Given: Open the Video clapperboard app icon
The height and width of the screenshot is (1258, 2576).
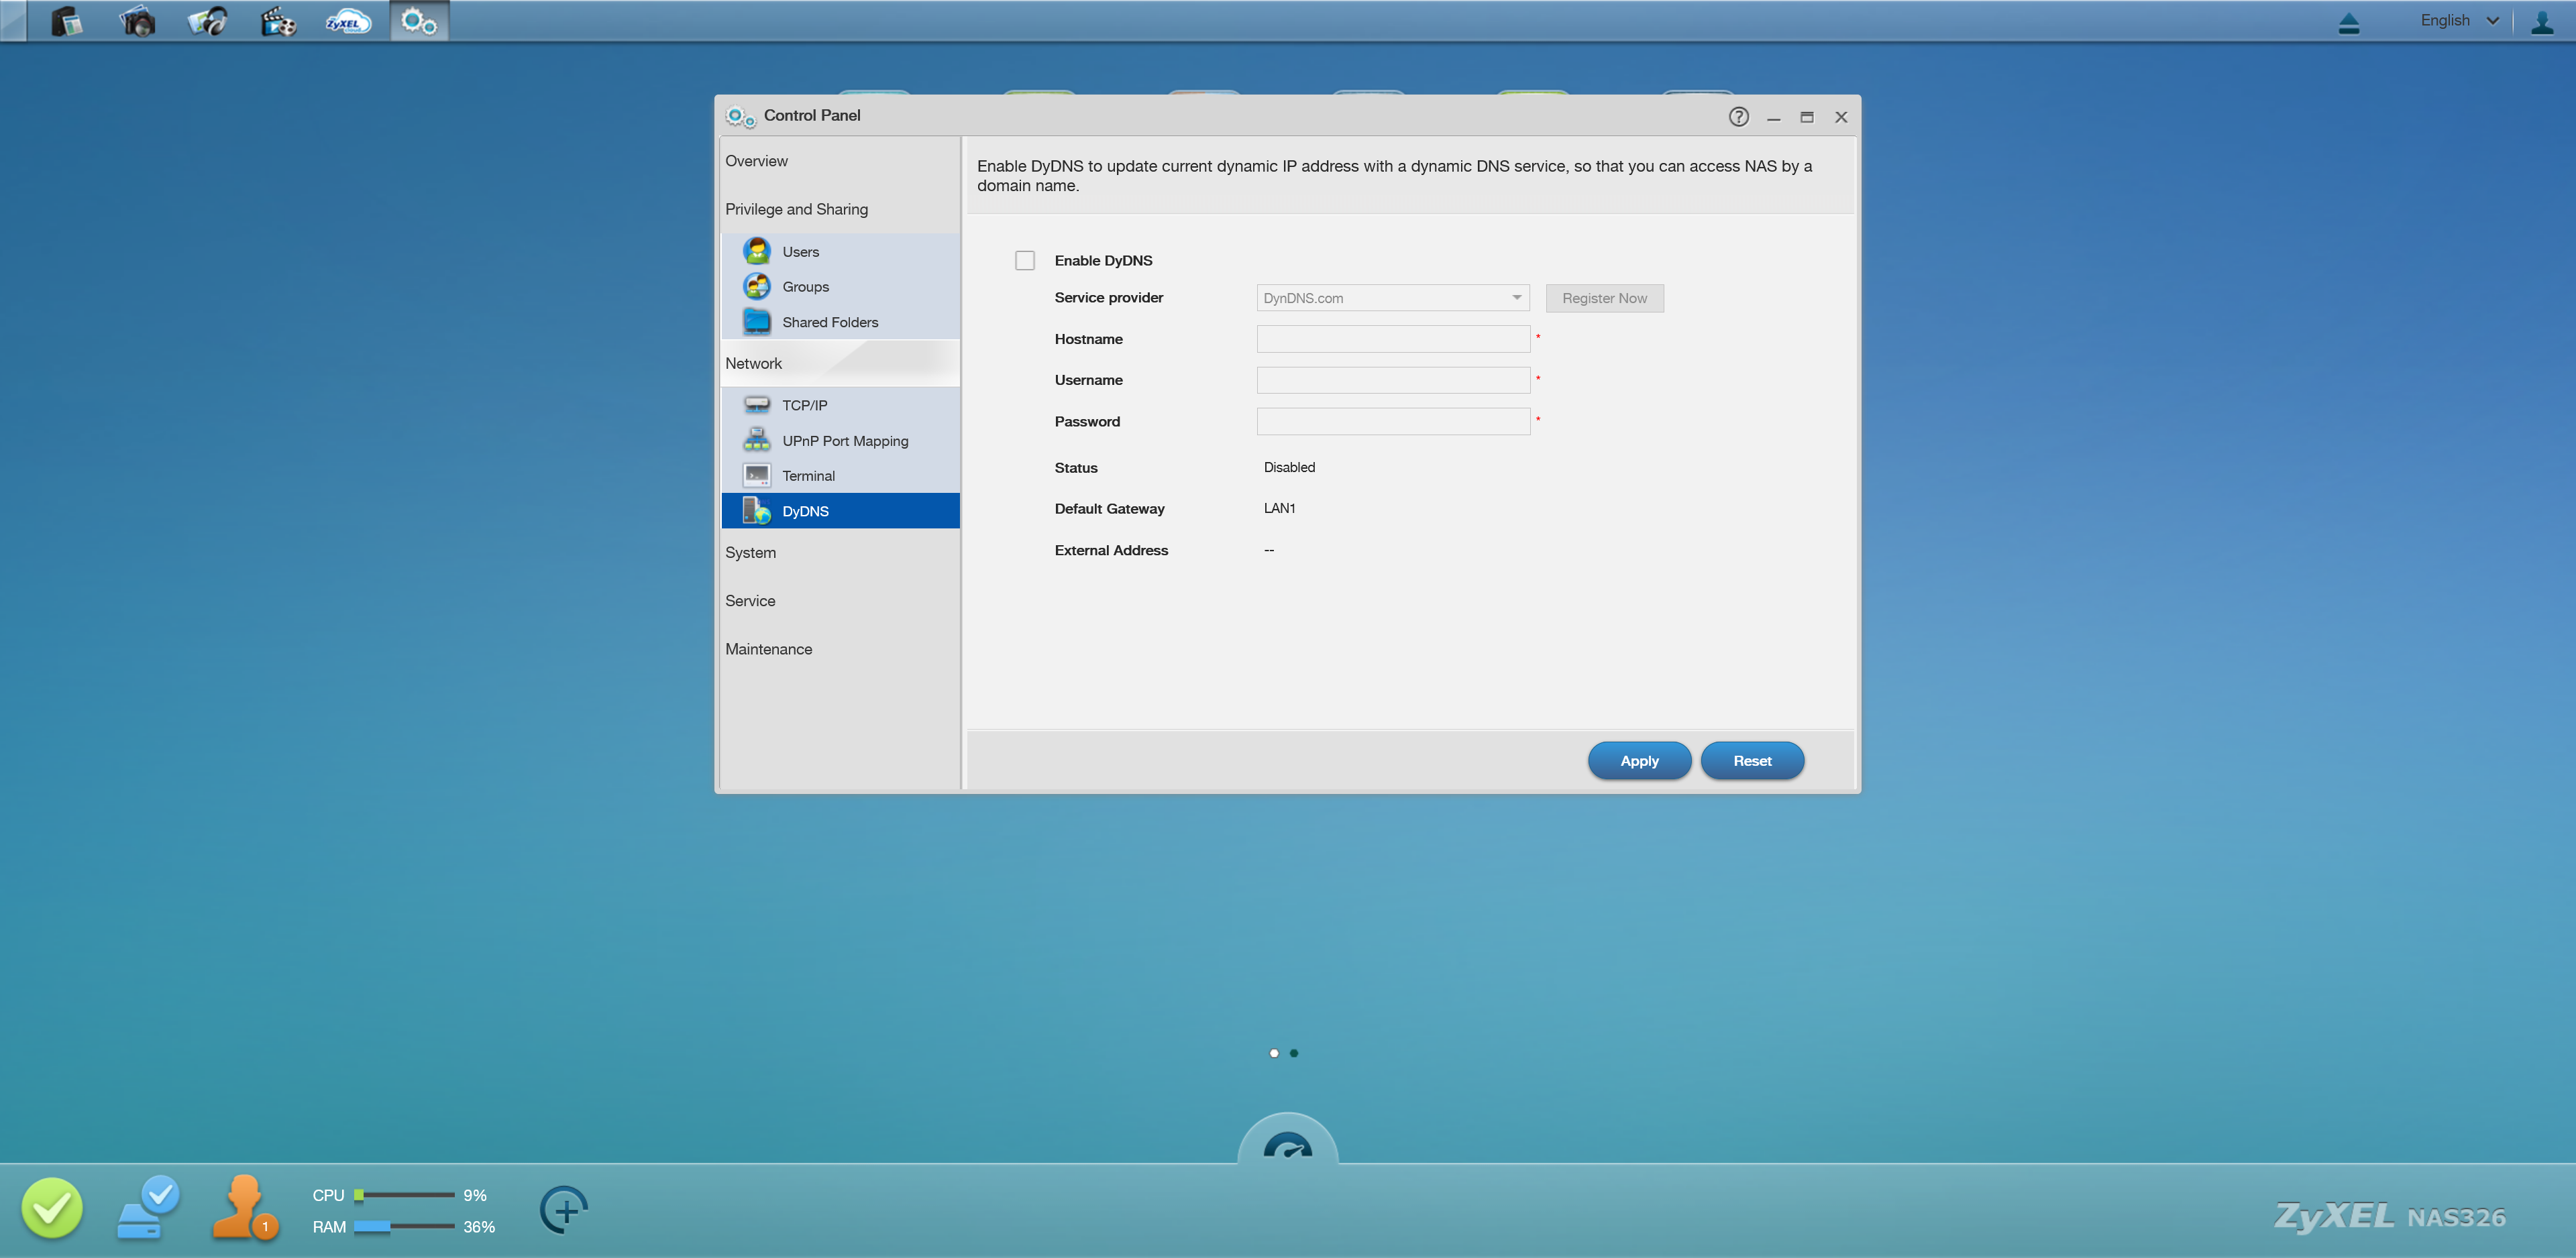Looking at the screenshot, I should click(x=278, y=21).
